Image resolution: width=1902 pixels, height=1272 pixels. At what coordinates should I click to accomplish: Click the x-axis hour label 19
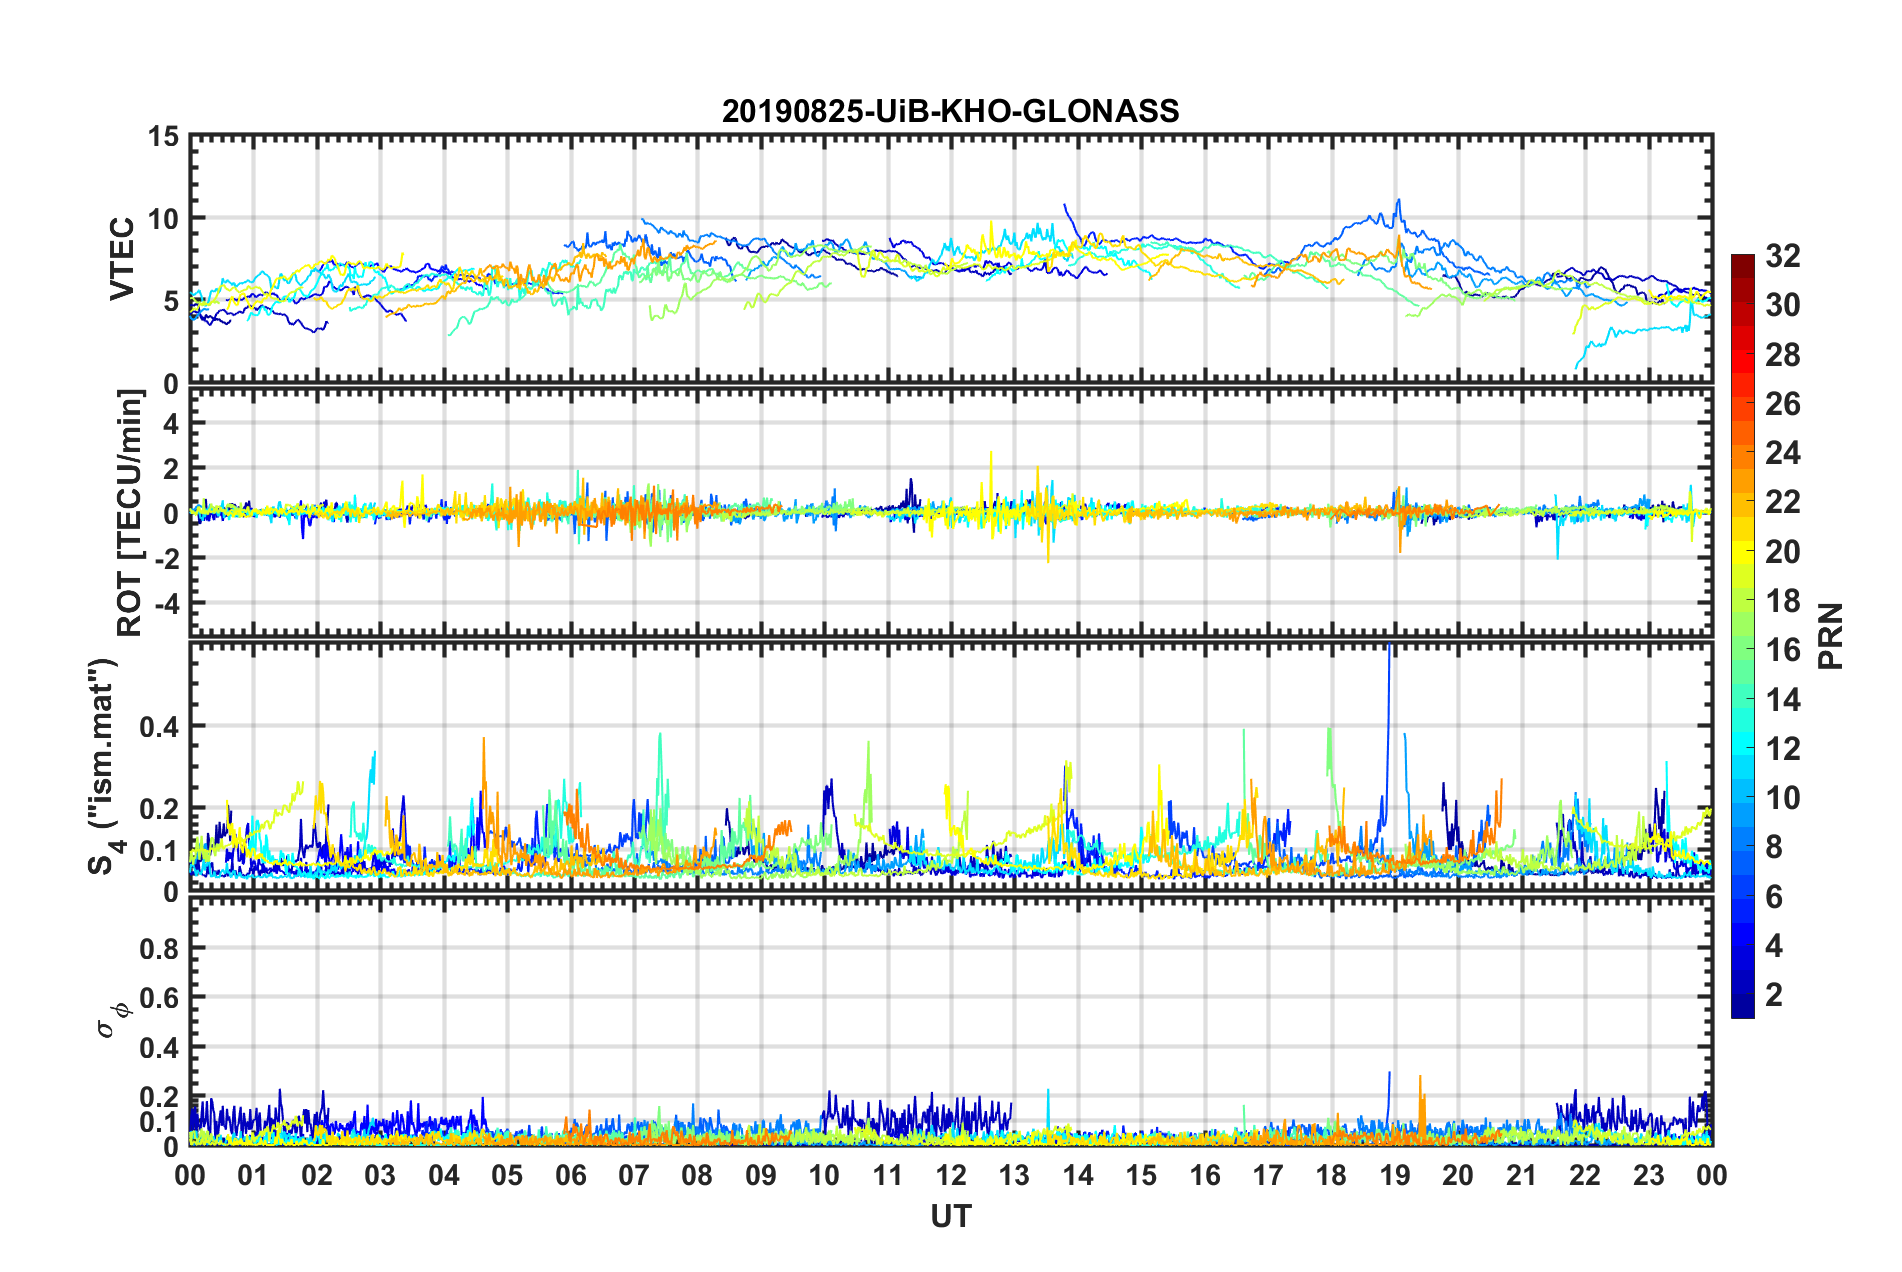point(1395,1176)
